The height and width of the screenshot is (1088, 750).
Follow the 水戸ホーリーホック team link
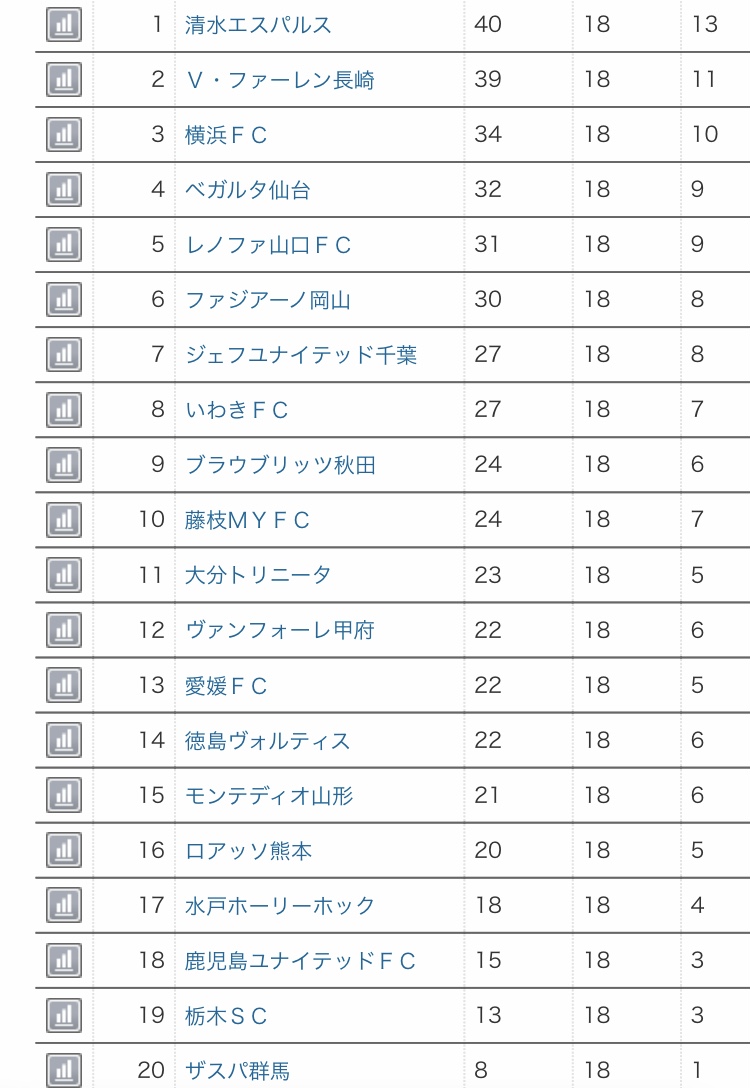click(x=280, y=906)
